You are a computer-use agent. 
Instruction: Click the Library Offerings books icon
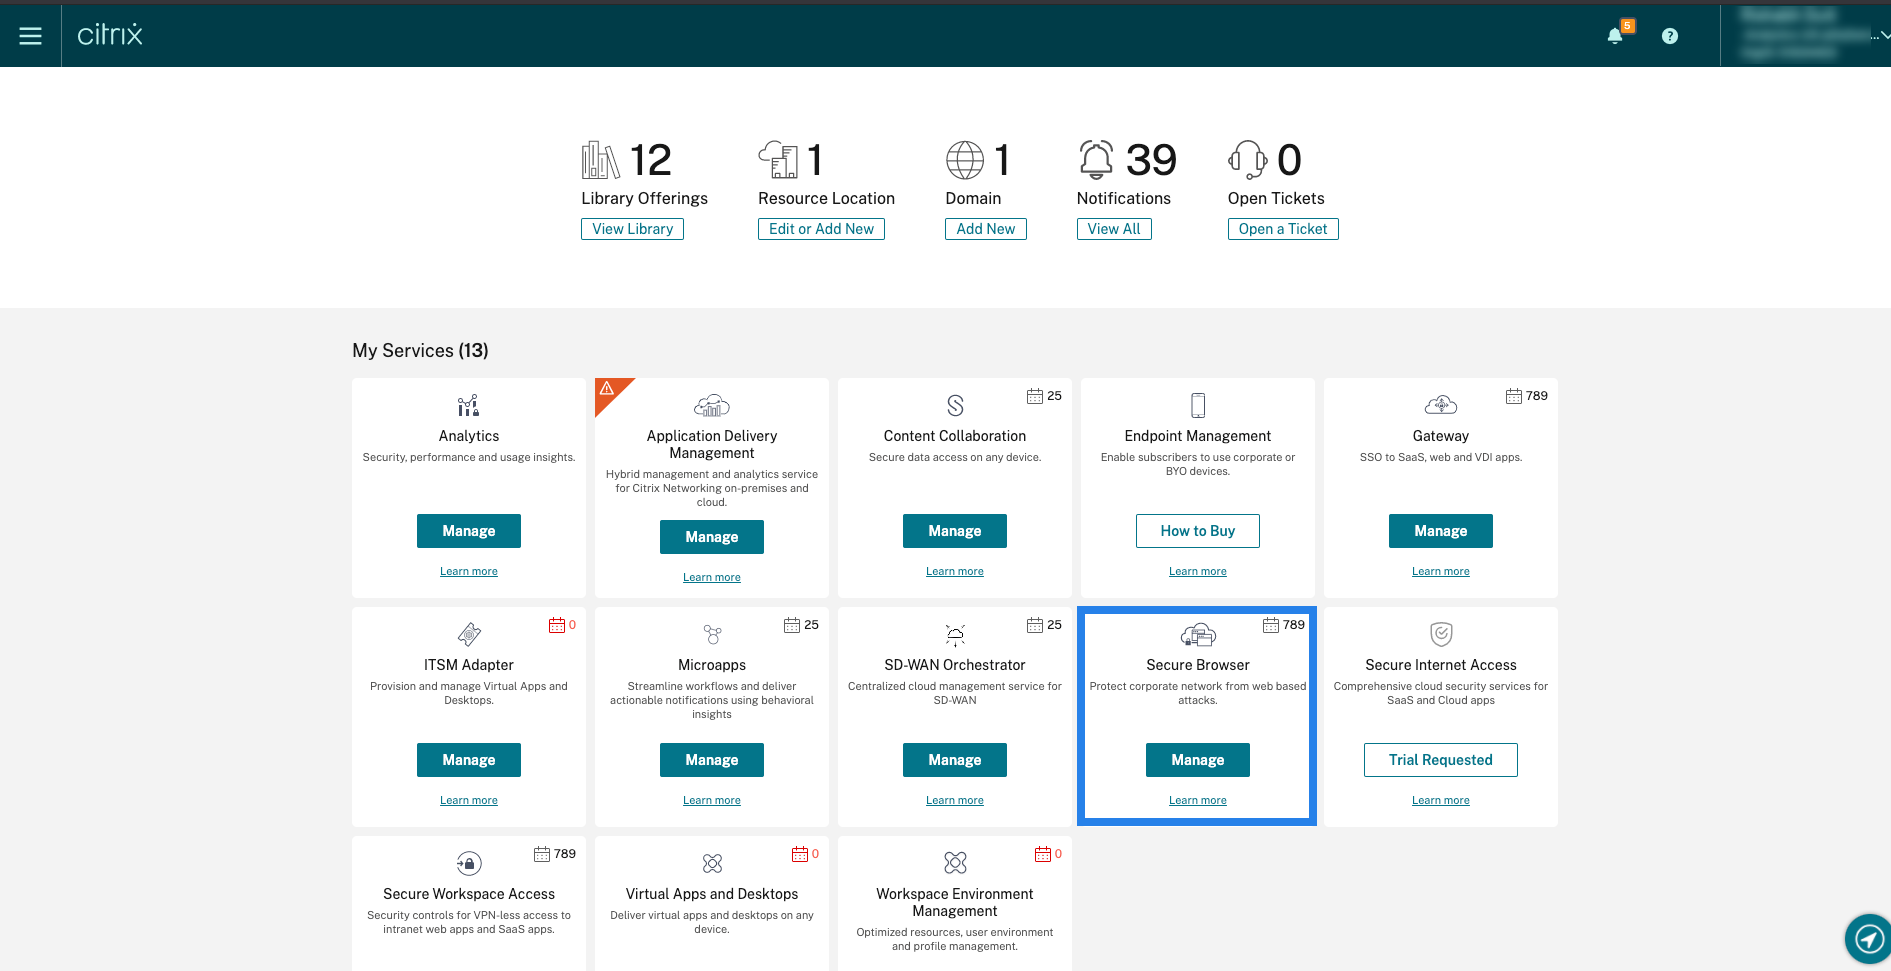click(601, 160)
